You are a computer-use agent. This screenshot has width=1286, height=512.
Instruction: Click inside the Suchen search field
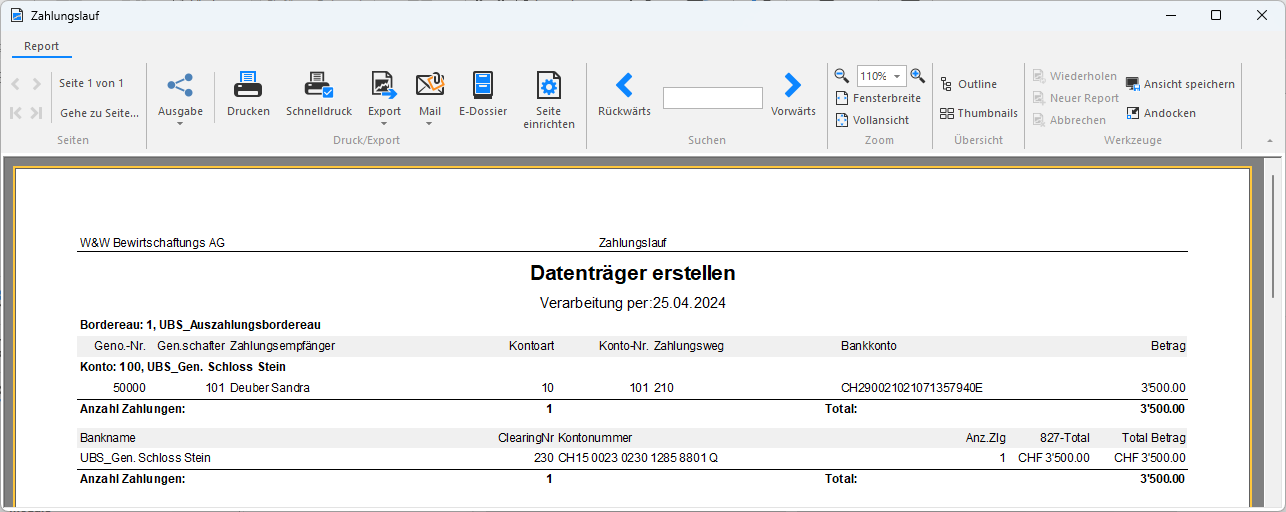click(712, 98)
